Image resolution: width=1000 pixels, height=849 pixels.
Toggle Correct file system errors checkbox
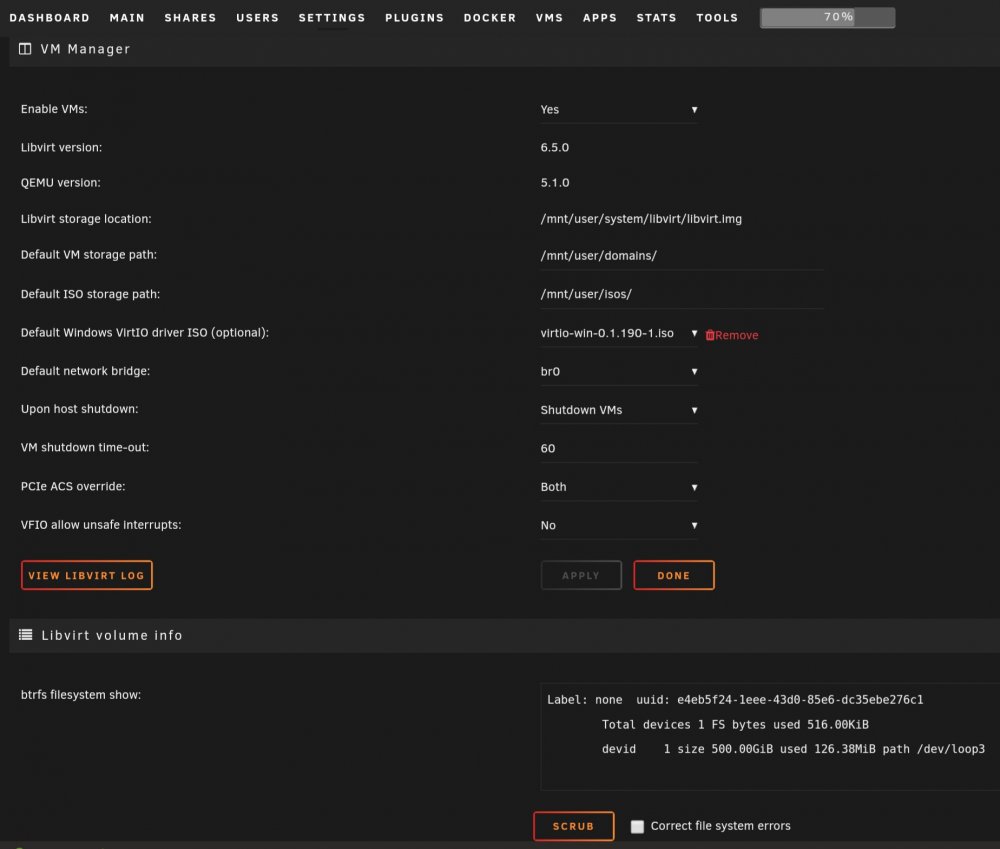(x=637, y=827)
